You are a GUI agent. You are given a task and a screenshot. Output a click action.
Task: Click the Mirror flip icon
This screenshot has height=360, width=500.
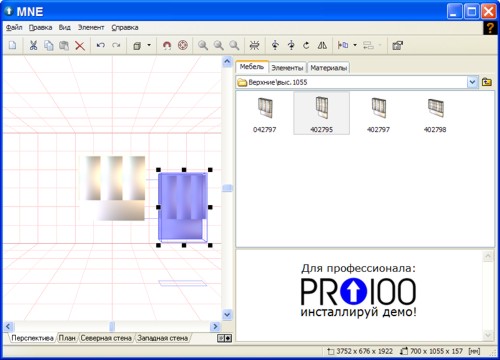click(x=322, y=45)
